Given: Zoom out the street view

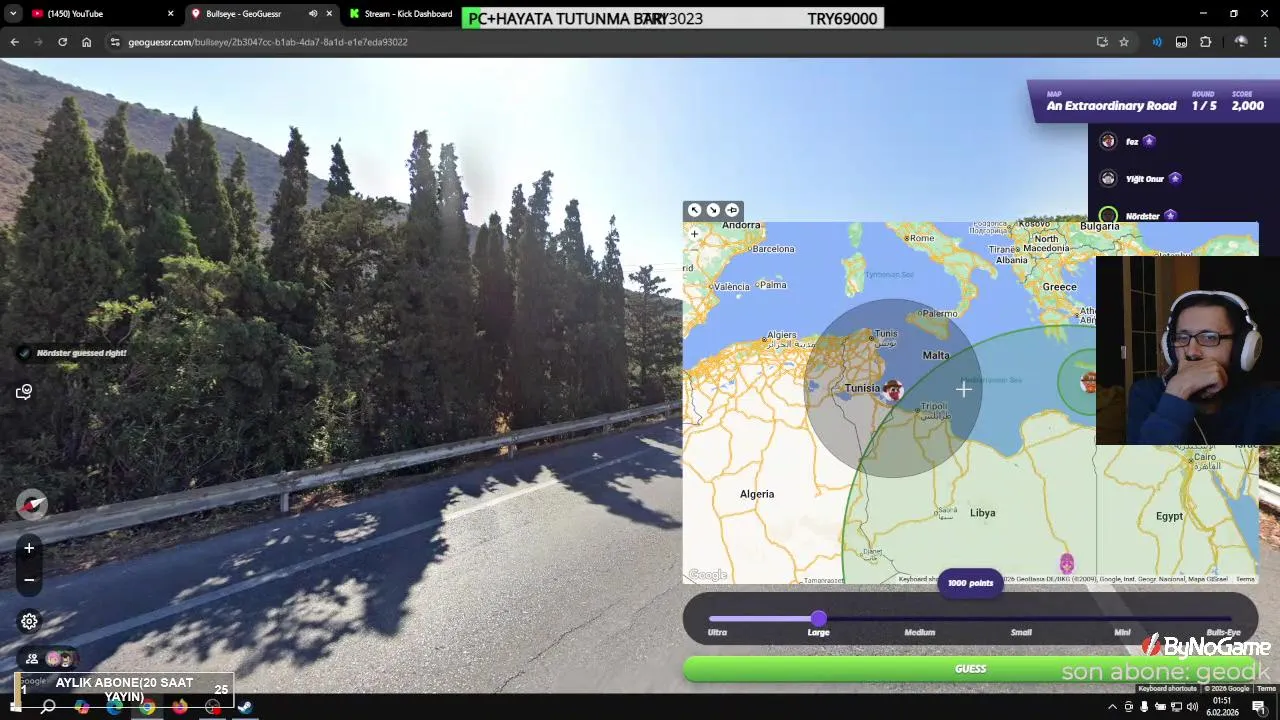Looking at the screenshot, I should coord(29,580).
